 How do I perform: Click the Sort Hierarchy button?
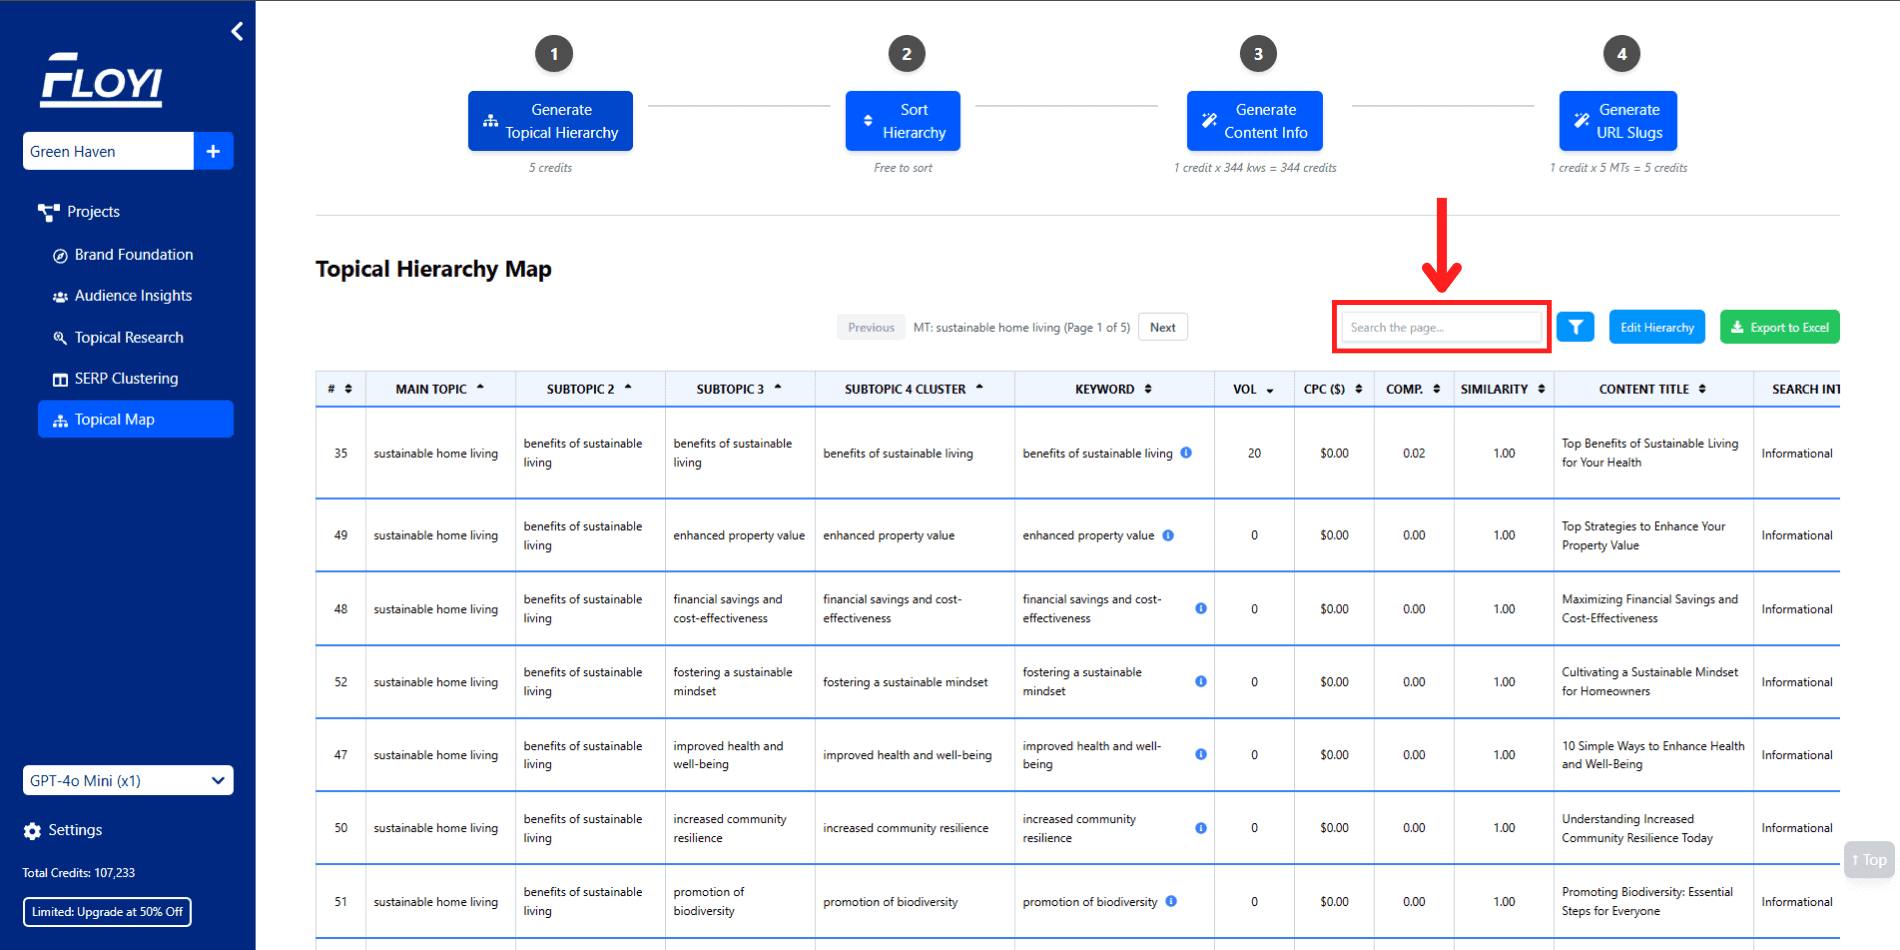coord(903,121)
